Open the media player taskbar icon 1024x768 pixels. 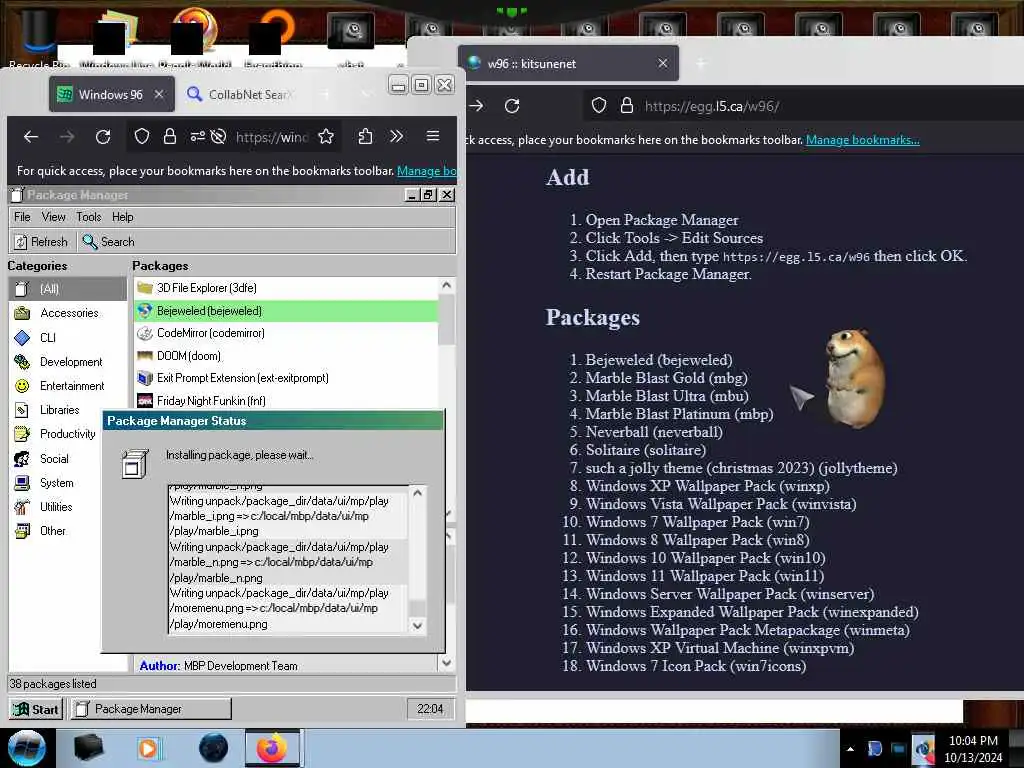coord(148,748)
